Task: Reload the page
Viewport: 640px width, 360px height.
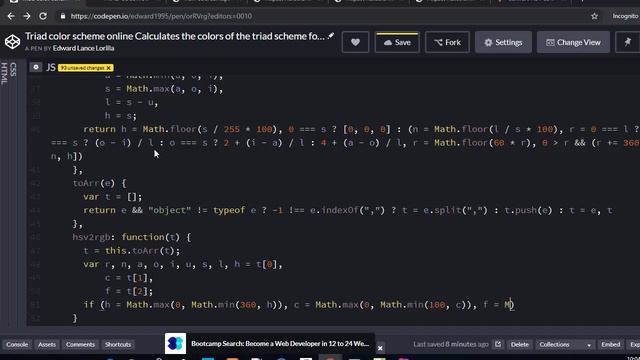Action: pyautogui.click(x=43, y=16)
